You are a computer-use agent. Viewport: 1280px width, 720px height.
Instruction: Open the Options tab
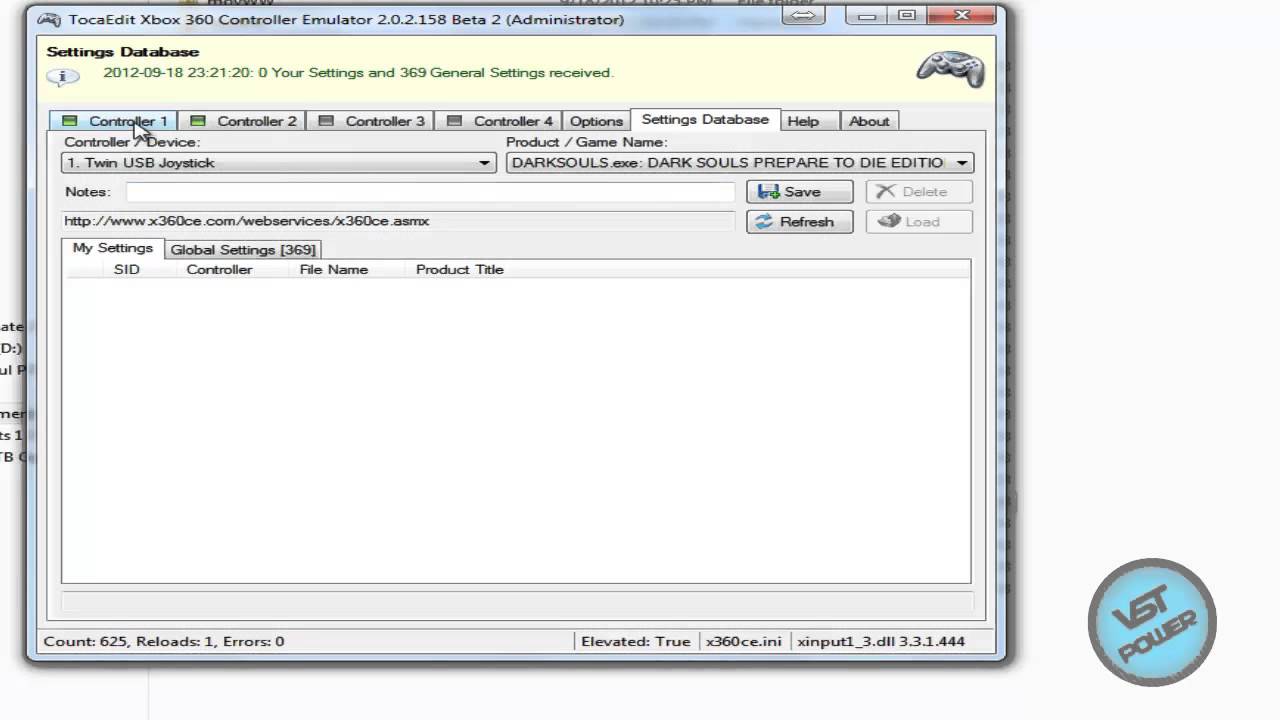click(x=596, y=121)
